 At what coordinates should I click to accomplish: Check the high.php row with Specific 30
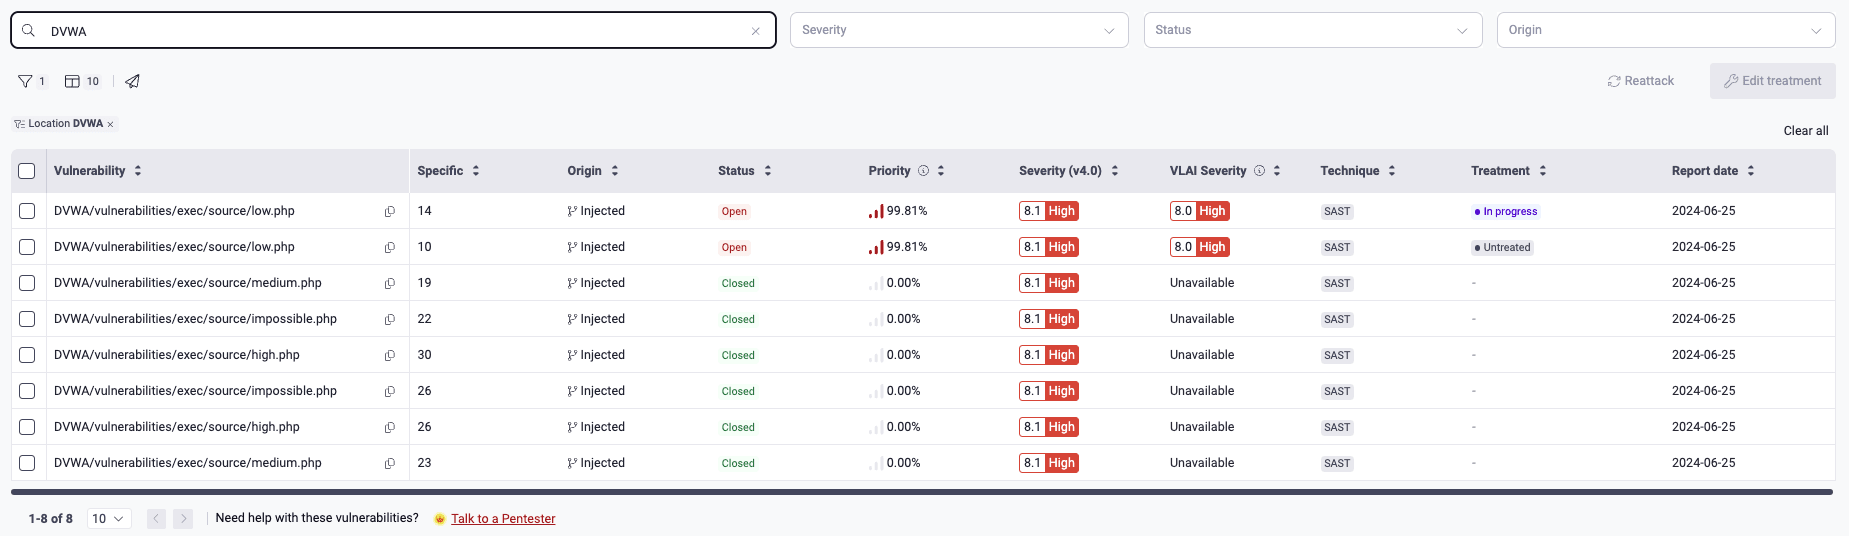click(x=27, y=355)
